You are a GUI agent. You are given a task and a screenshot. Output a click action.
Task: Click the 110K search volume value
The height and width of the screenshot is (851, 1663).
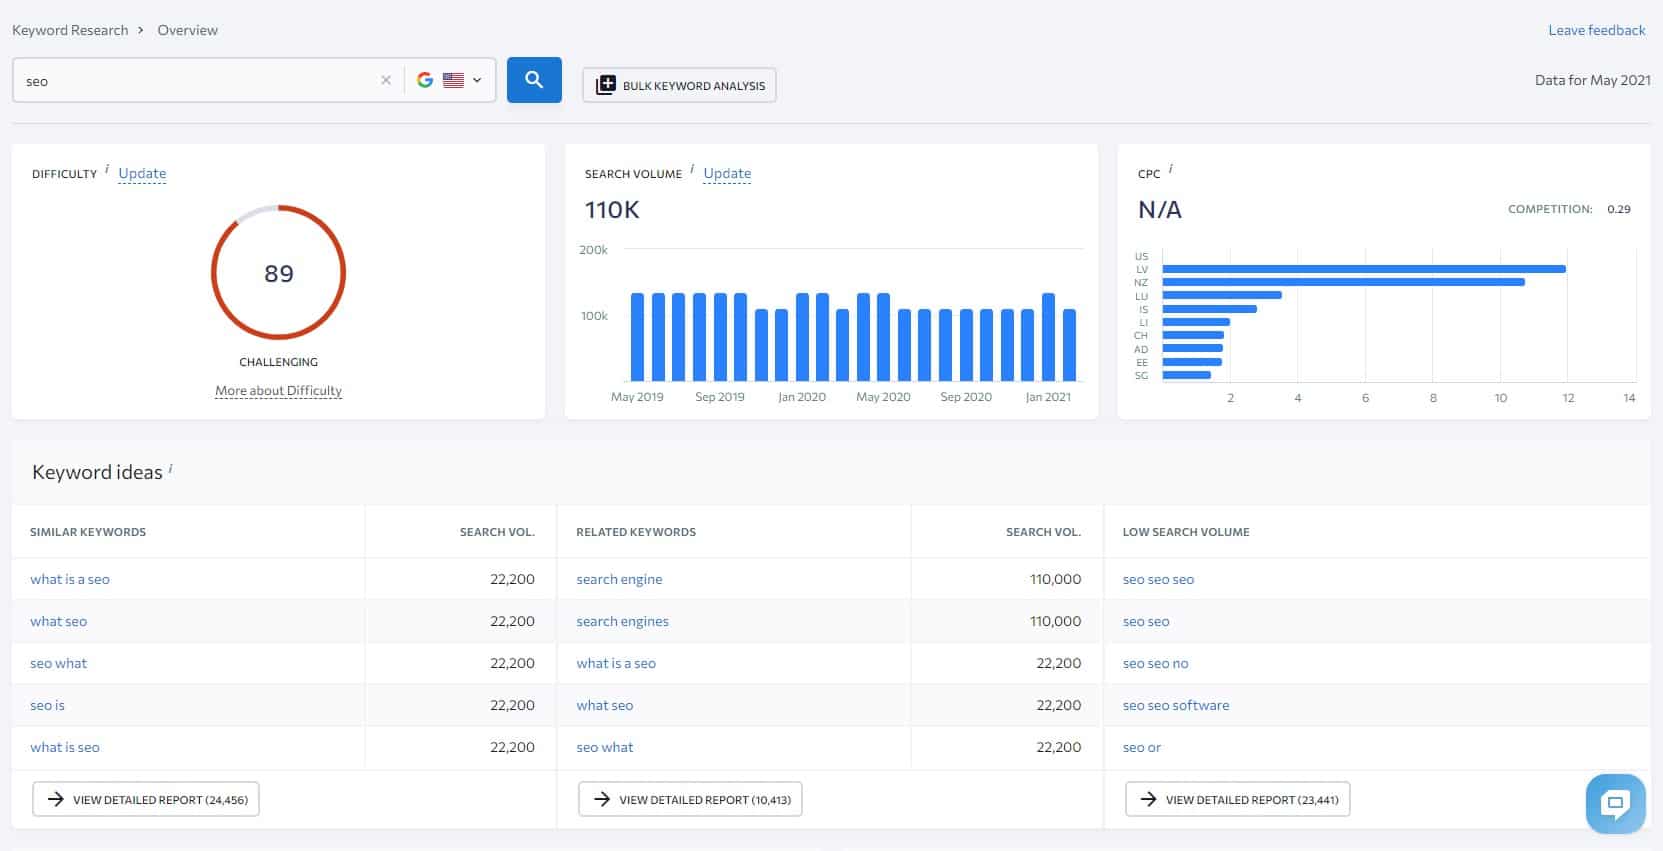[x=612, y=210]
